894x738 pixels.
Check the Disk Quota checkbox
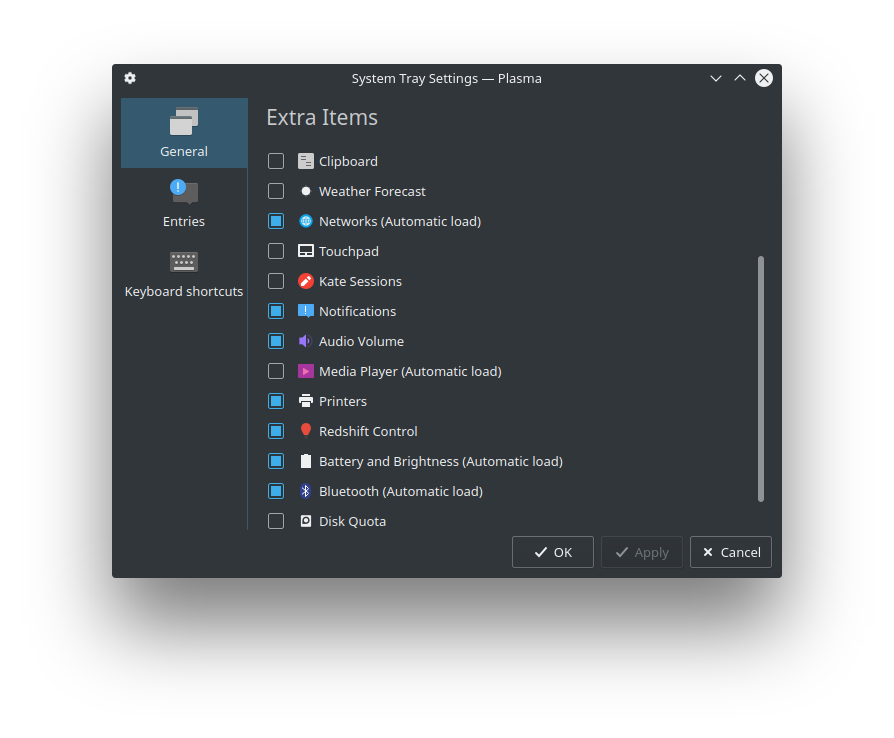coord(276,521)
